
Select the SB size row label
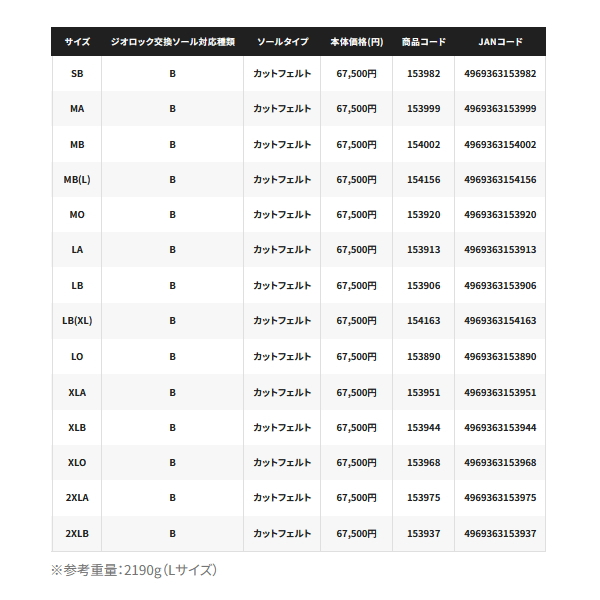click(x=77, y=74)
